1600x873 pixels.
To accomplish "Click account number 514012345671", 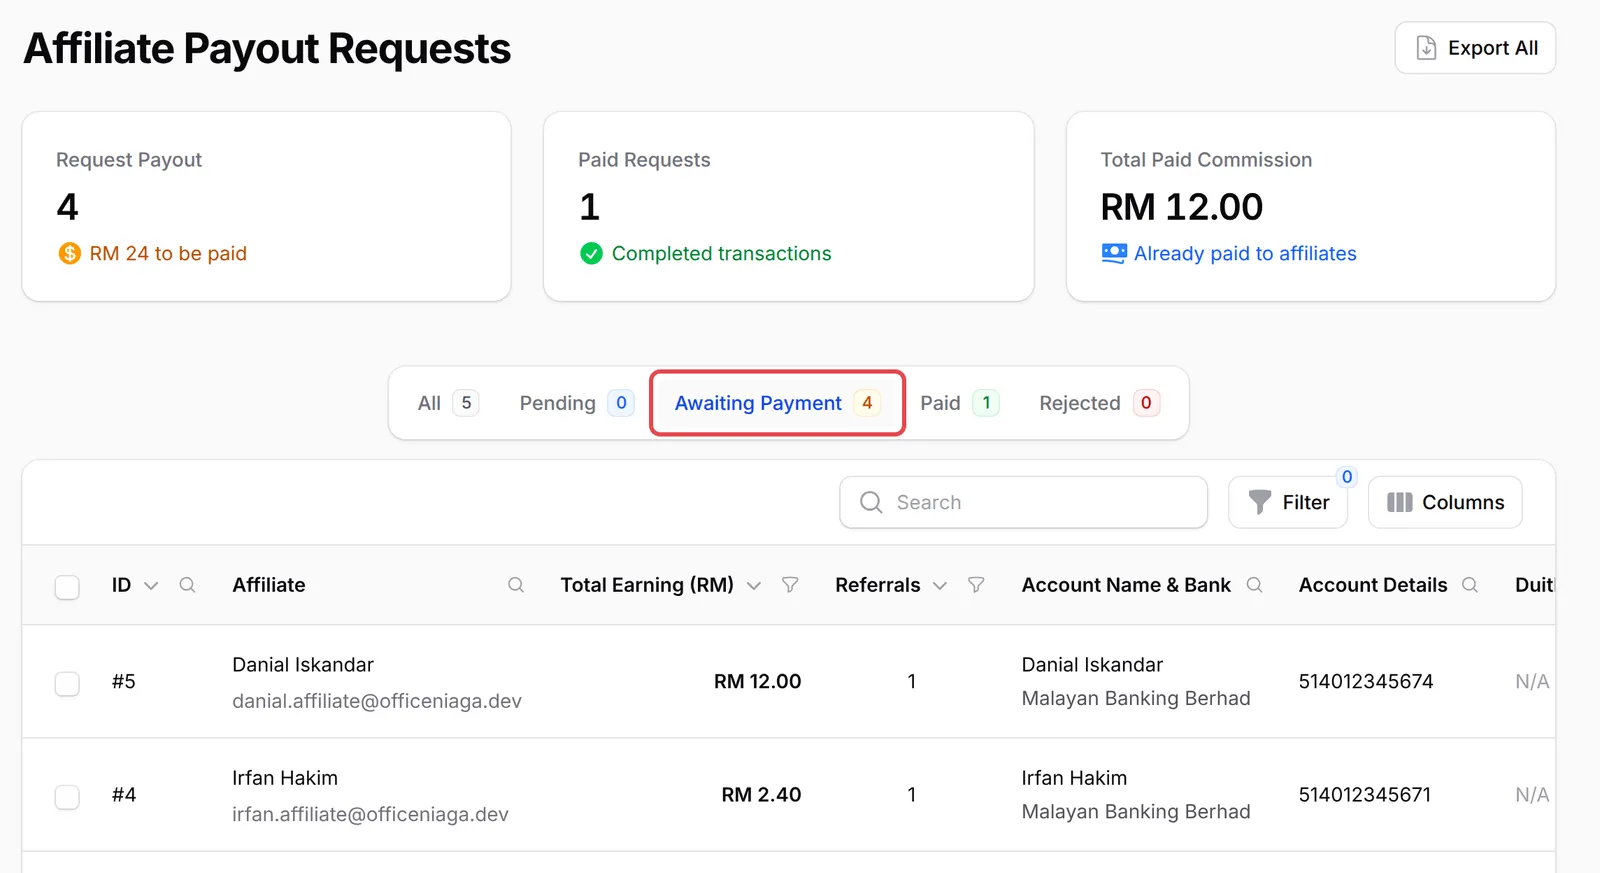I will [x=1365, y=795].
